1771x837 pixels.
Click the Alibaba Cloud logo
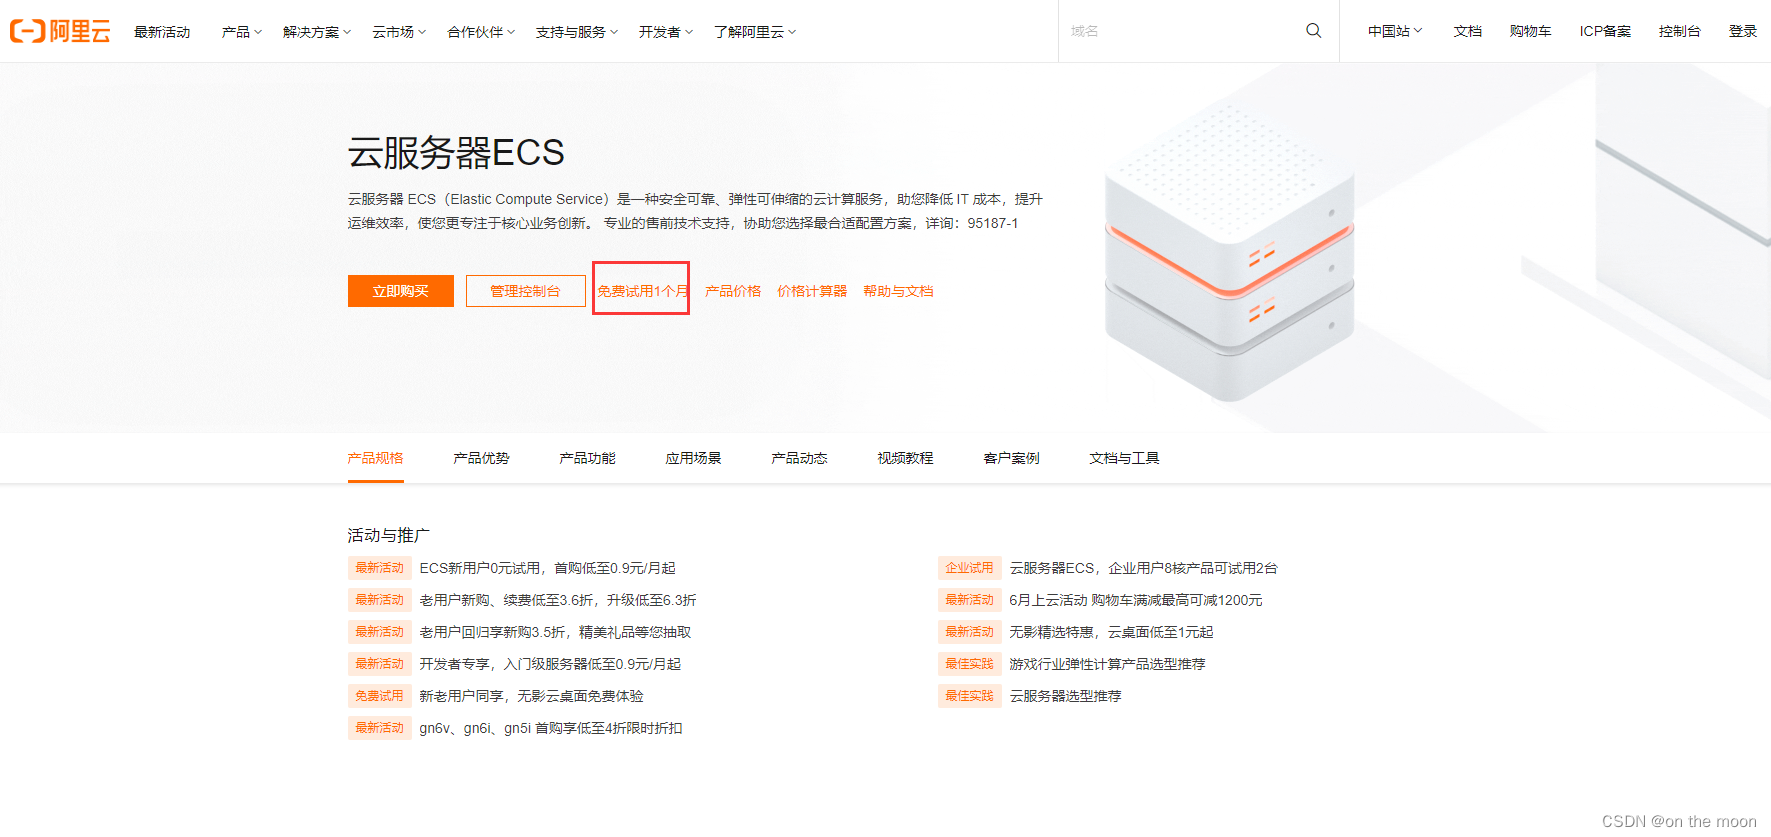pos(60,31)
